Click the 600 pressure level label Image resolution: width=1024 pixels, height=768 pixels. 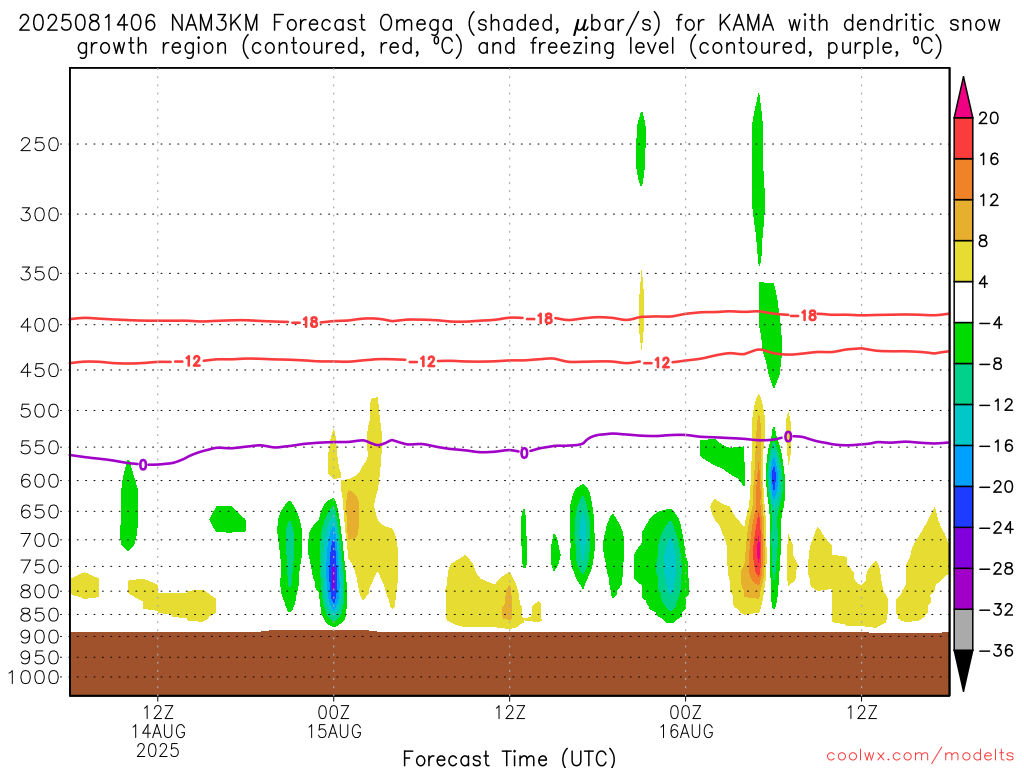coord(40,481)
